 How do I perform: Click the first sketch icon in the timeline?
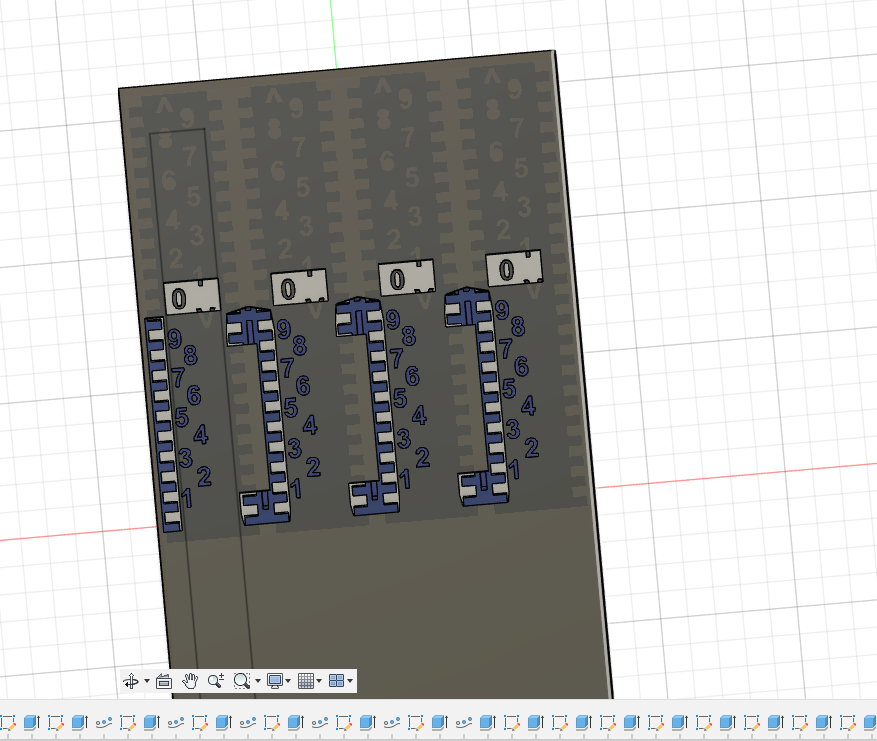pos(7,722)
